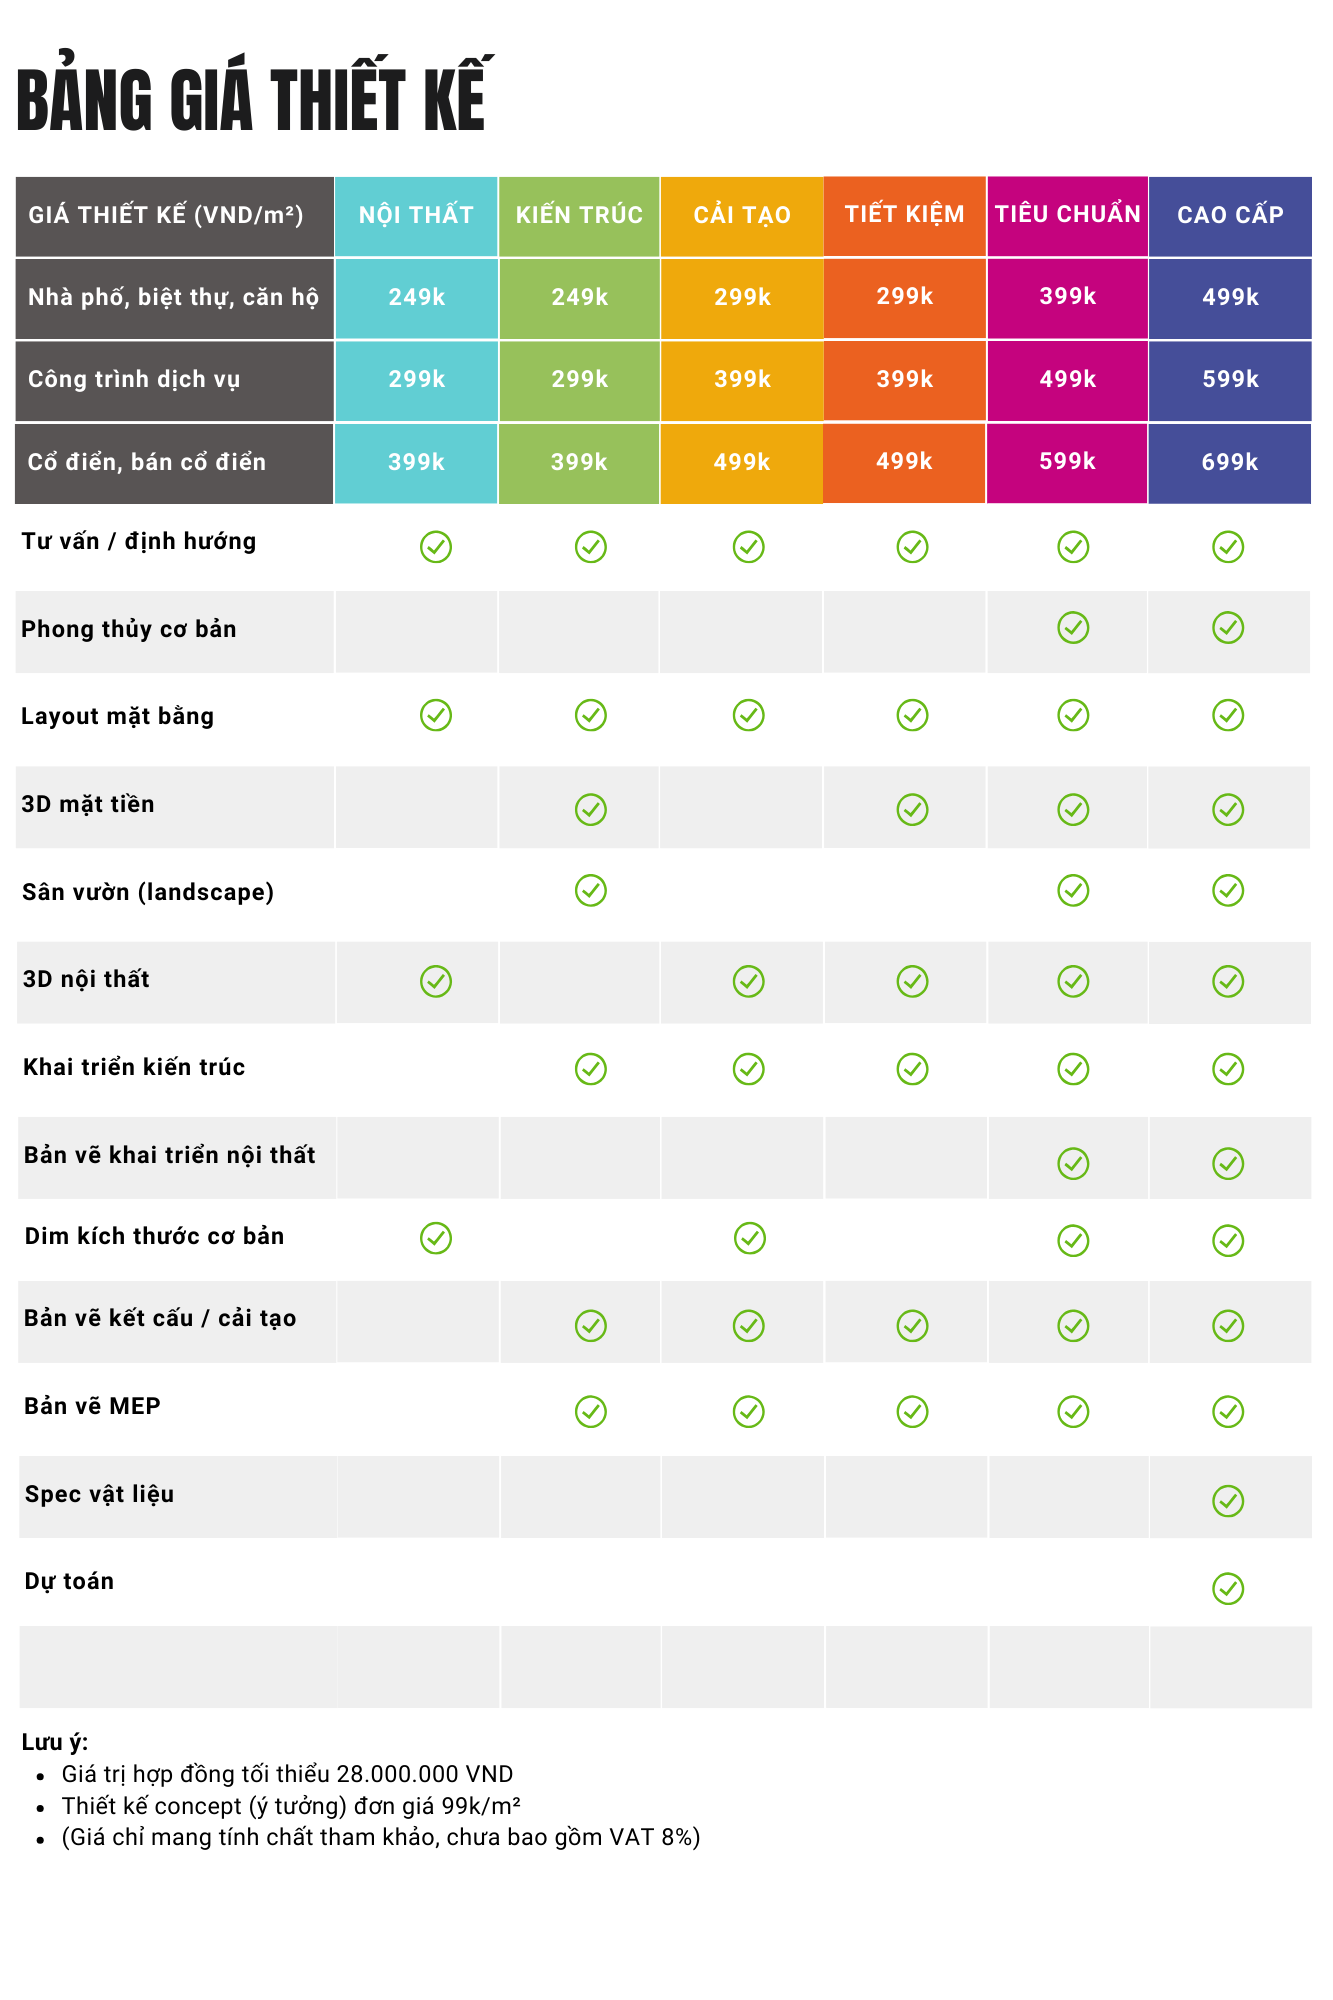
Task: Toggle Bản vẽ kết cấu check under Tiết Kiệm
Action: (912, 1326)
